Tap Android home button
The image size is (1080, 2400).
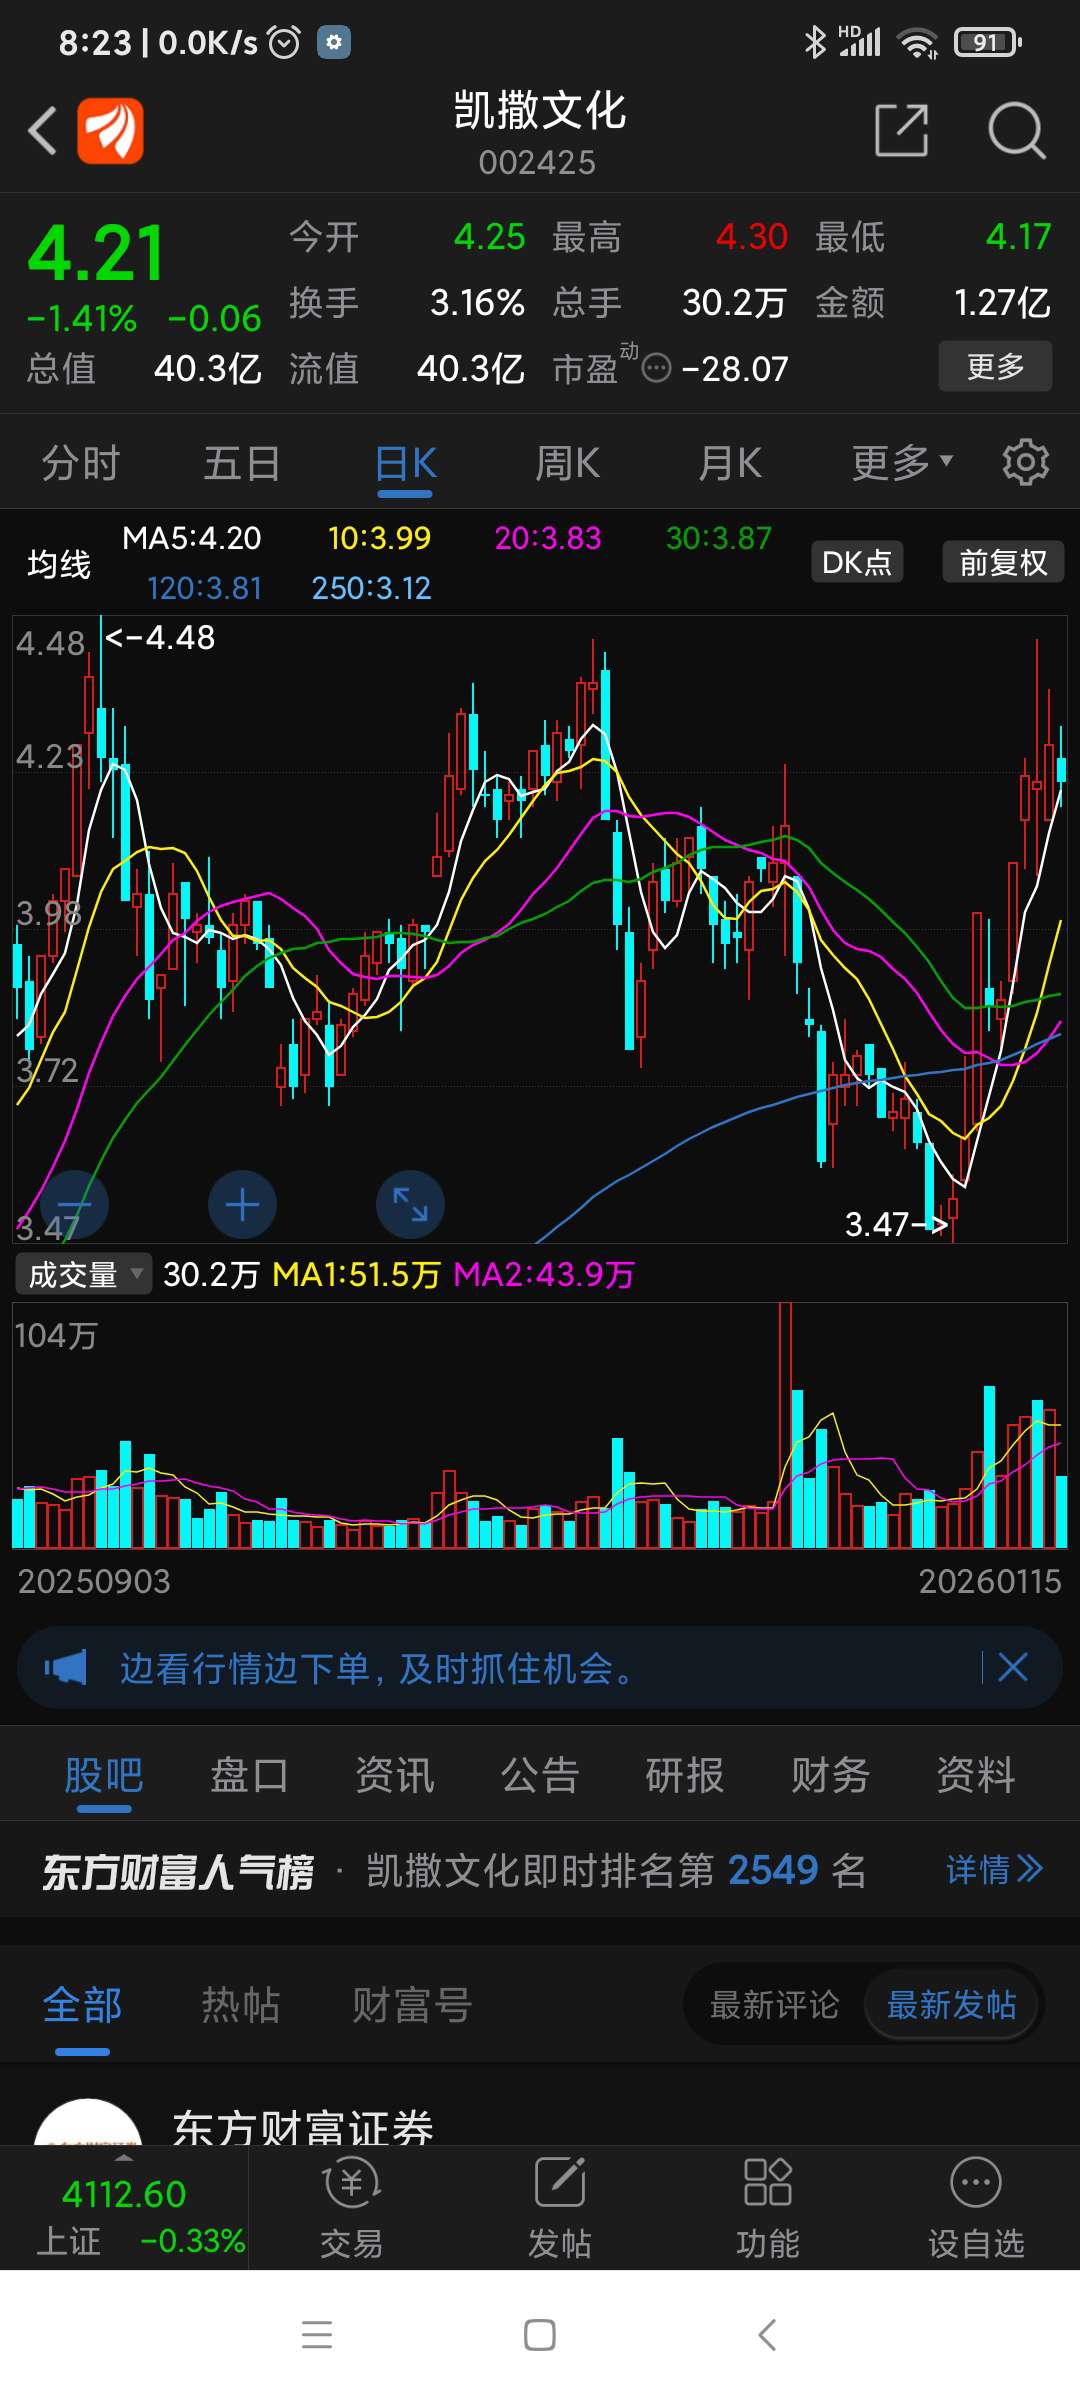pos(540,2335)
